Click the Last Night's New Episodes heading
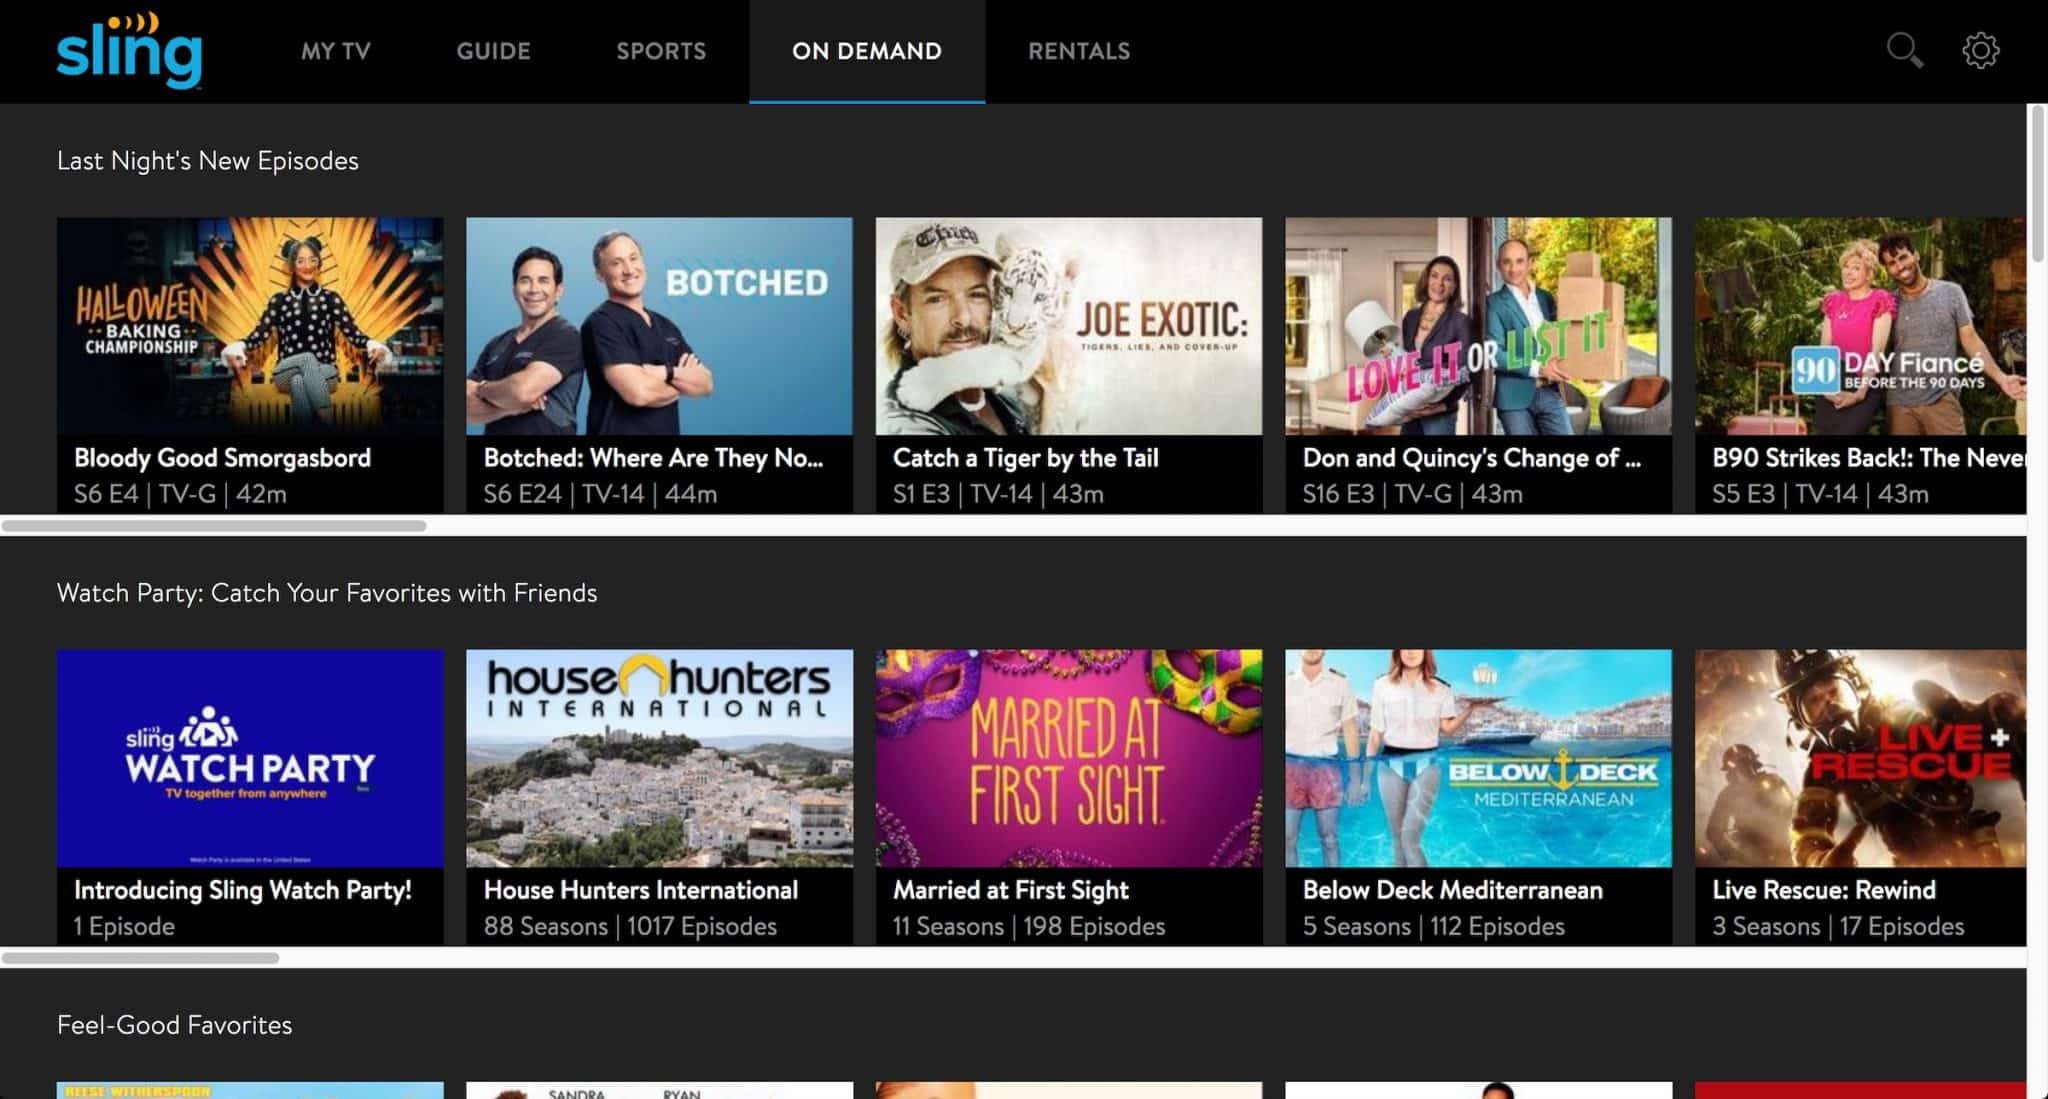This screenshot has height=1099, width=2048. pos(208,161)
